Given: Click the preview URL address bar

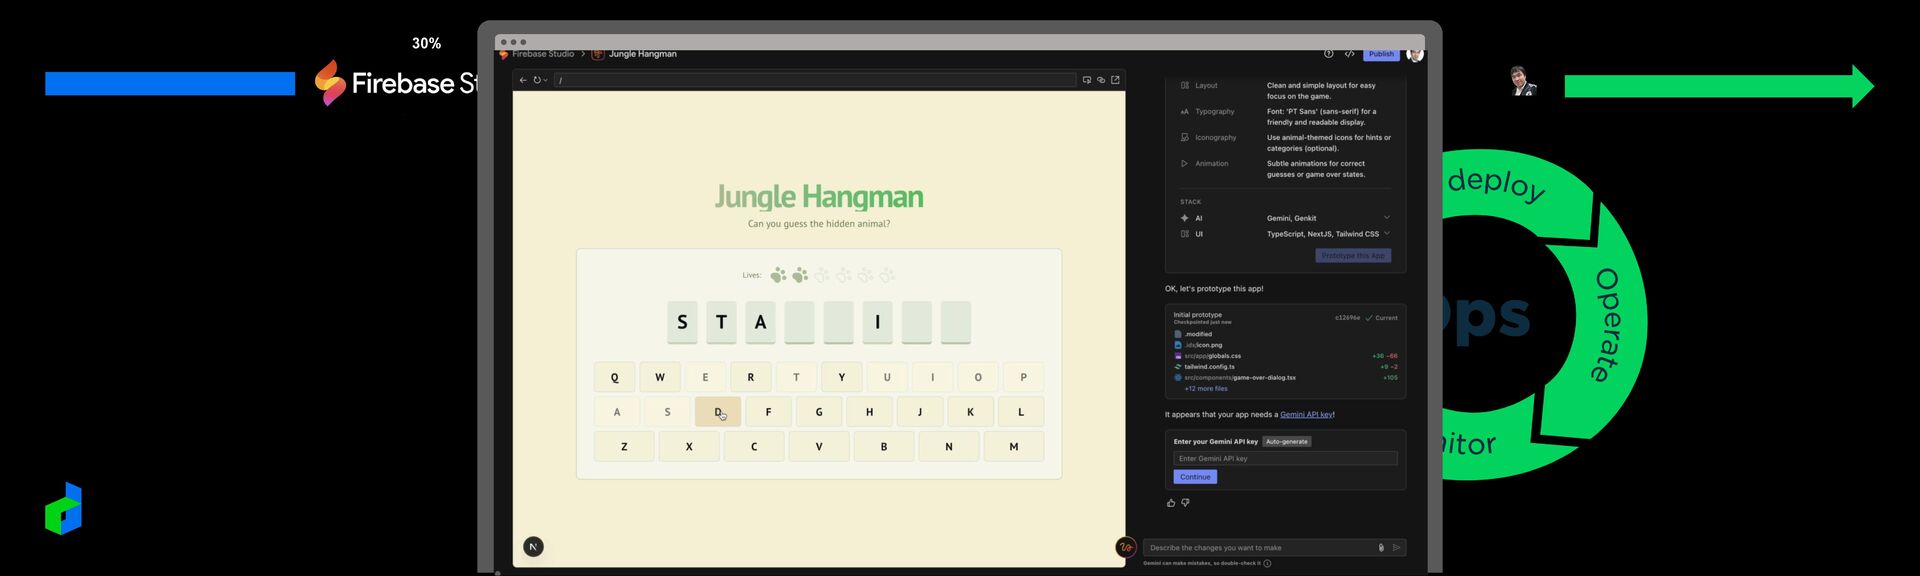Looking at the screenshot, I should pos(815,80).
